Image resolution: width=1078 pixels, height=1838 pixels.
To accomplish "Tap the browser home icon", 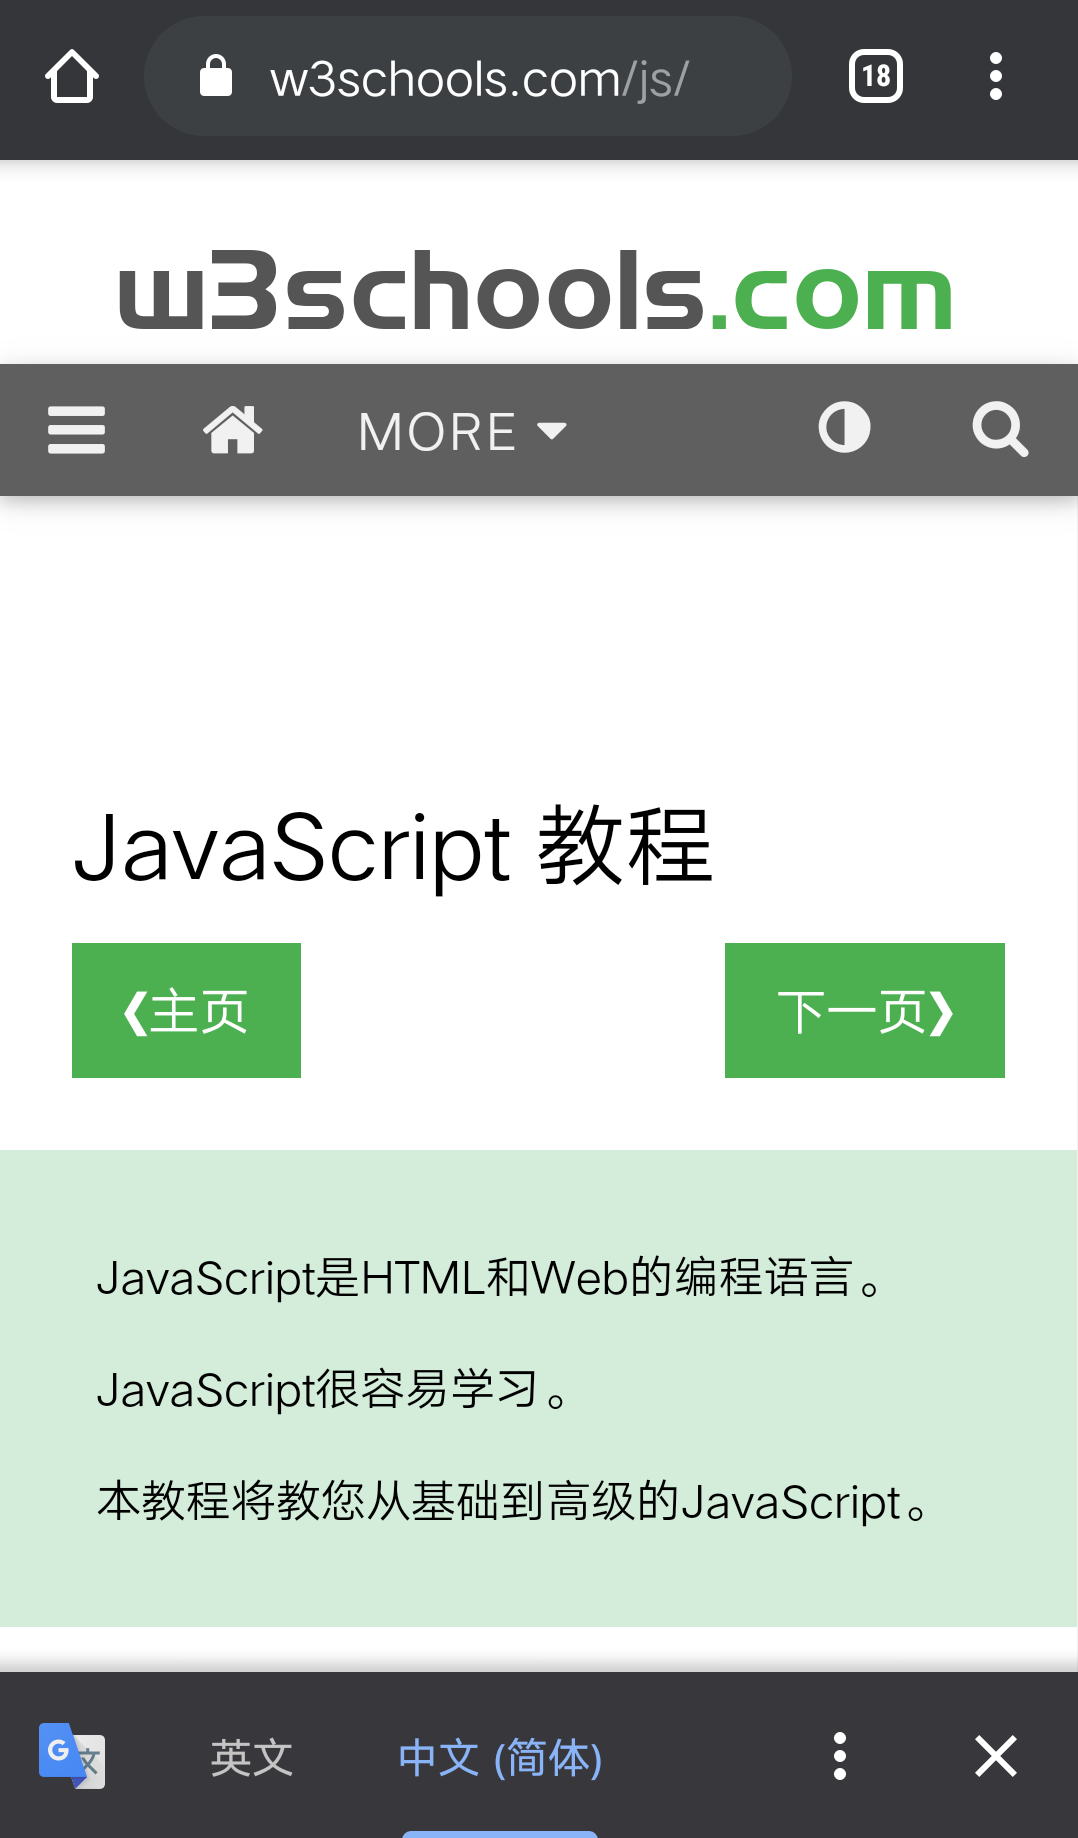I will (72, 77).
